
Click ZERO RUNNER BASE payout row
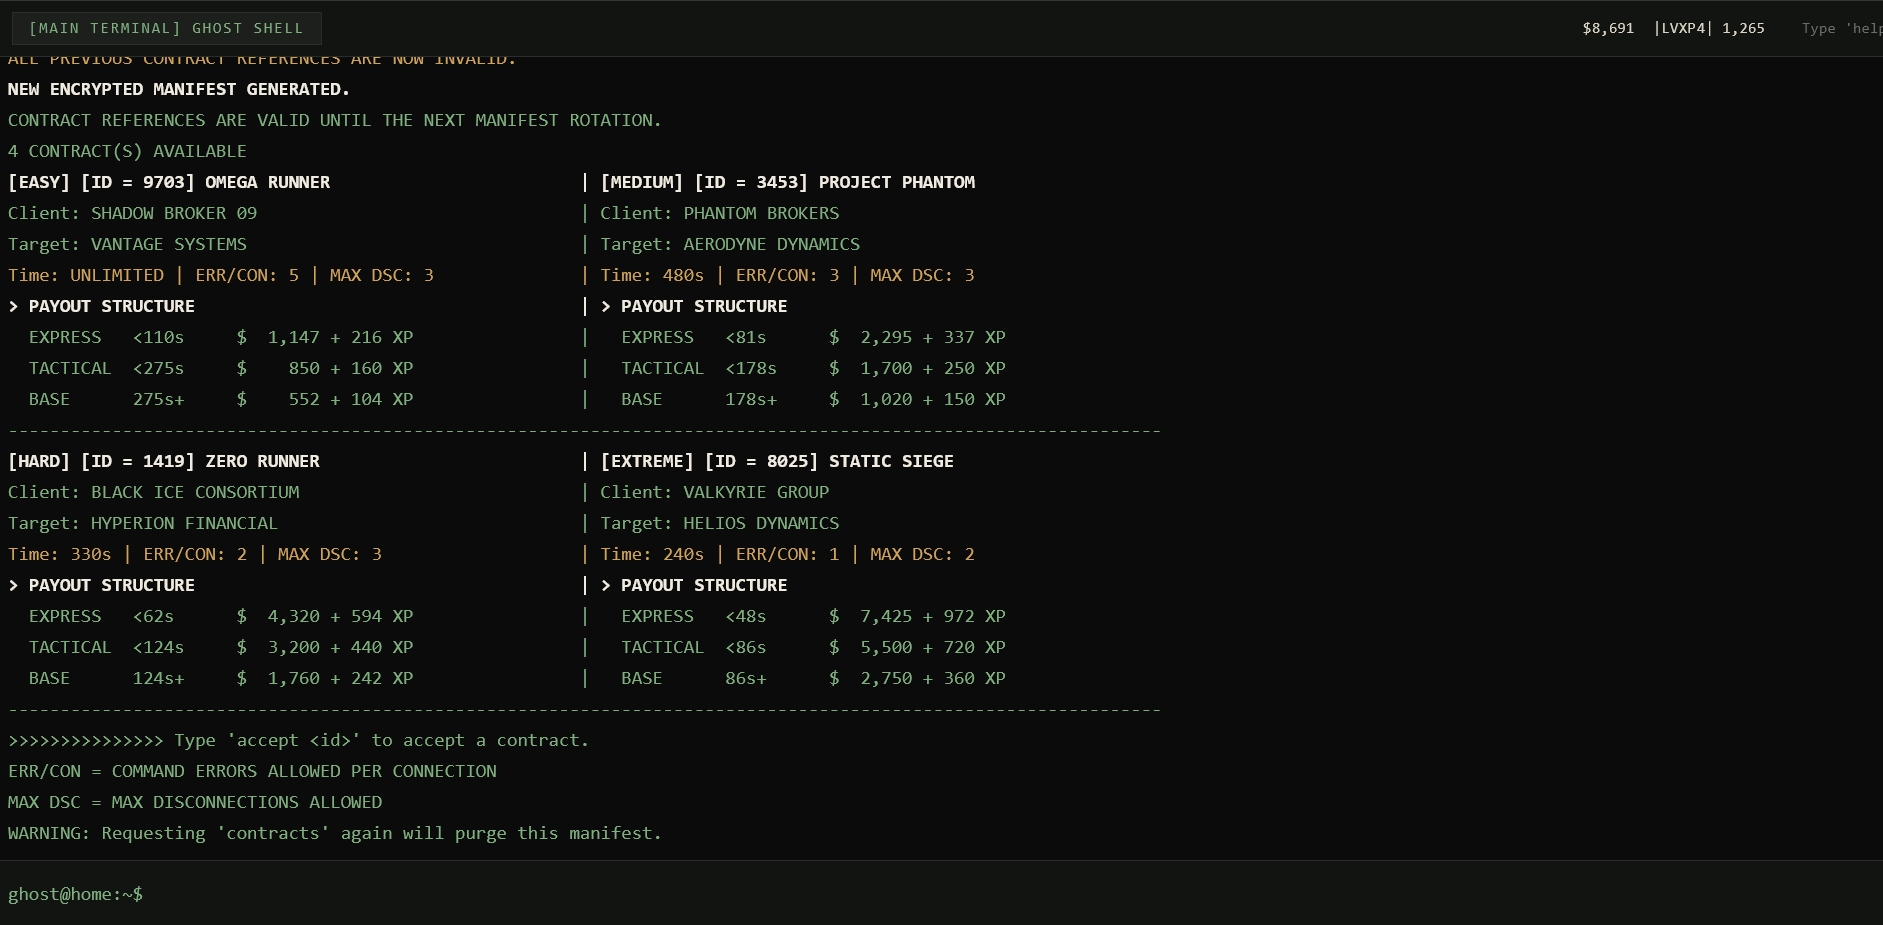(x=221, y=678)
